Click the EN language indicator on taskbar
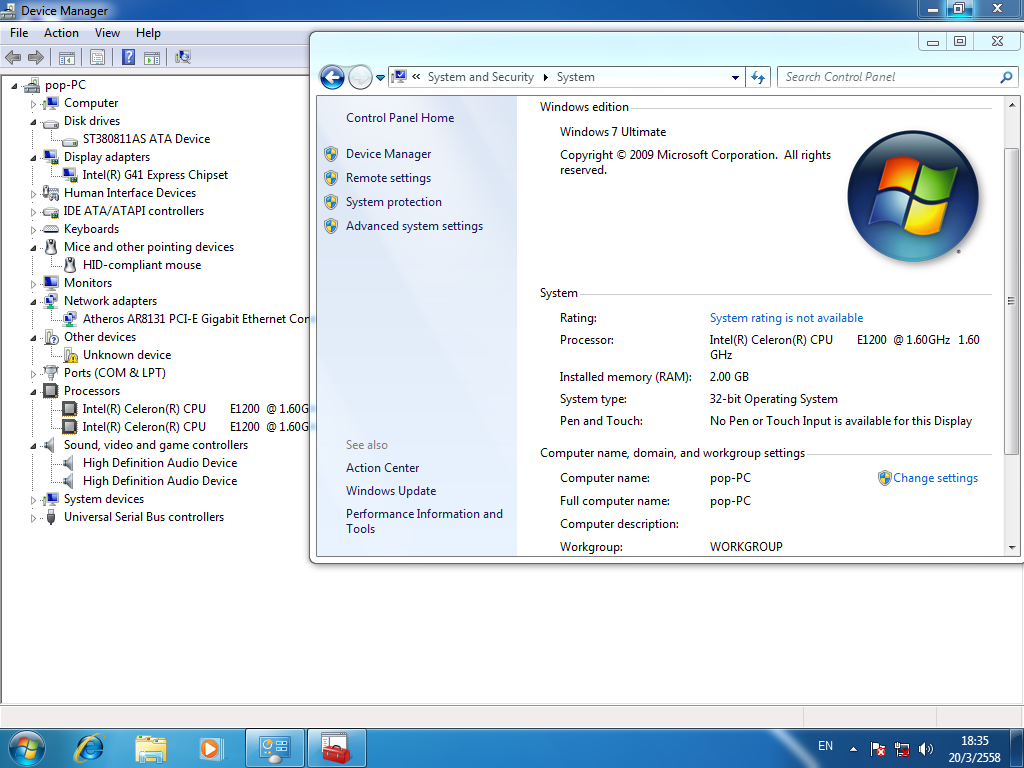Viewport: 1024px width, 768px height. click(x=825, y=746)
